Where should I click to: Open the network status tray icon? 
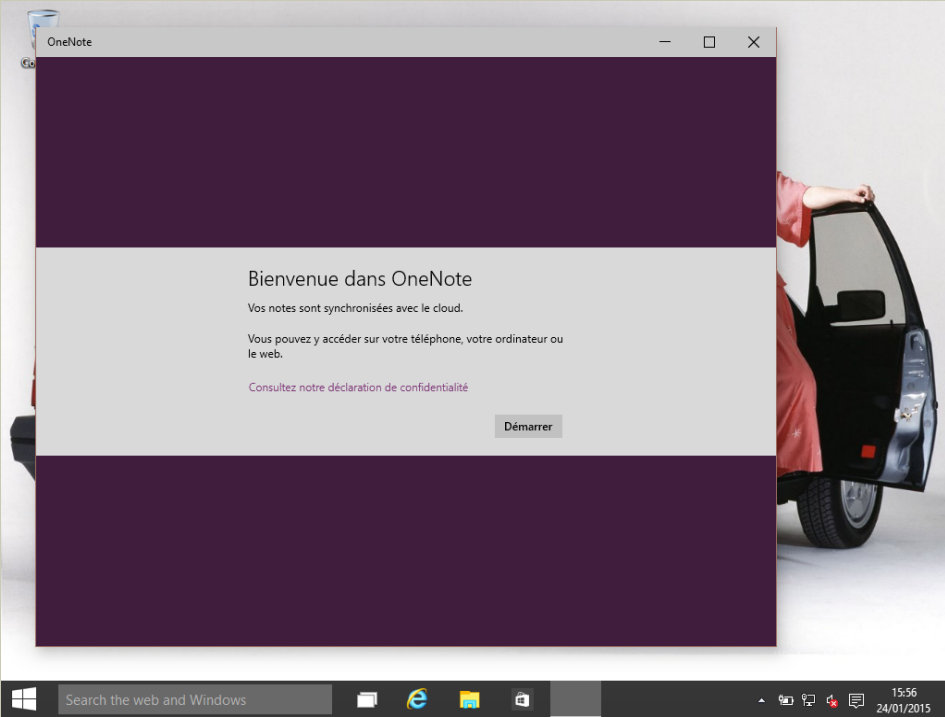(x=809, y=701)
